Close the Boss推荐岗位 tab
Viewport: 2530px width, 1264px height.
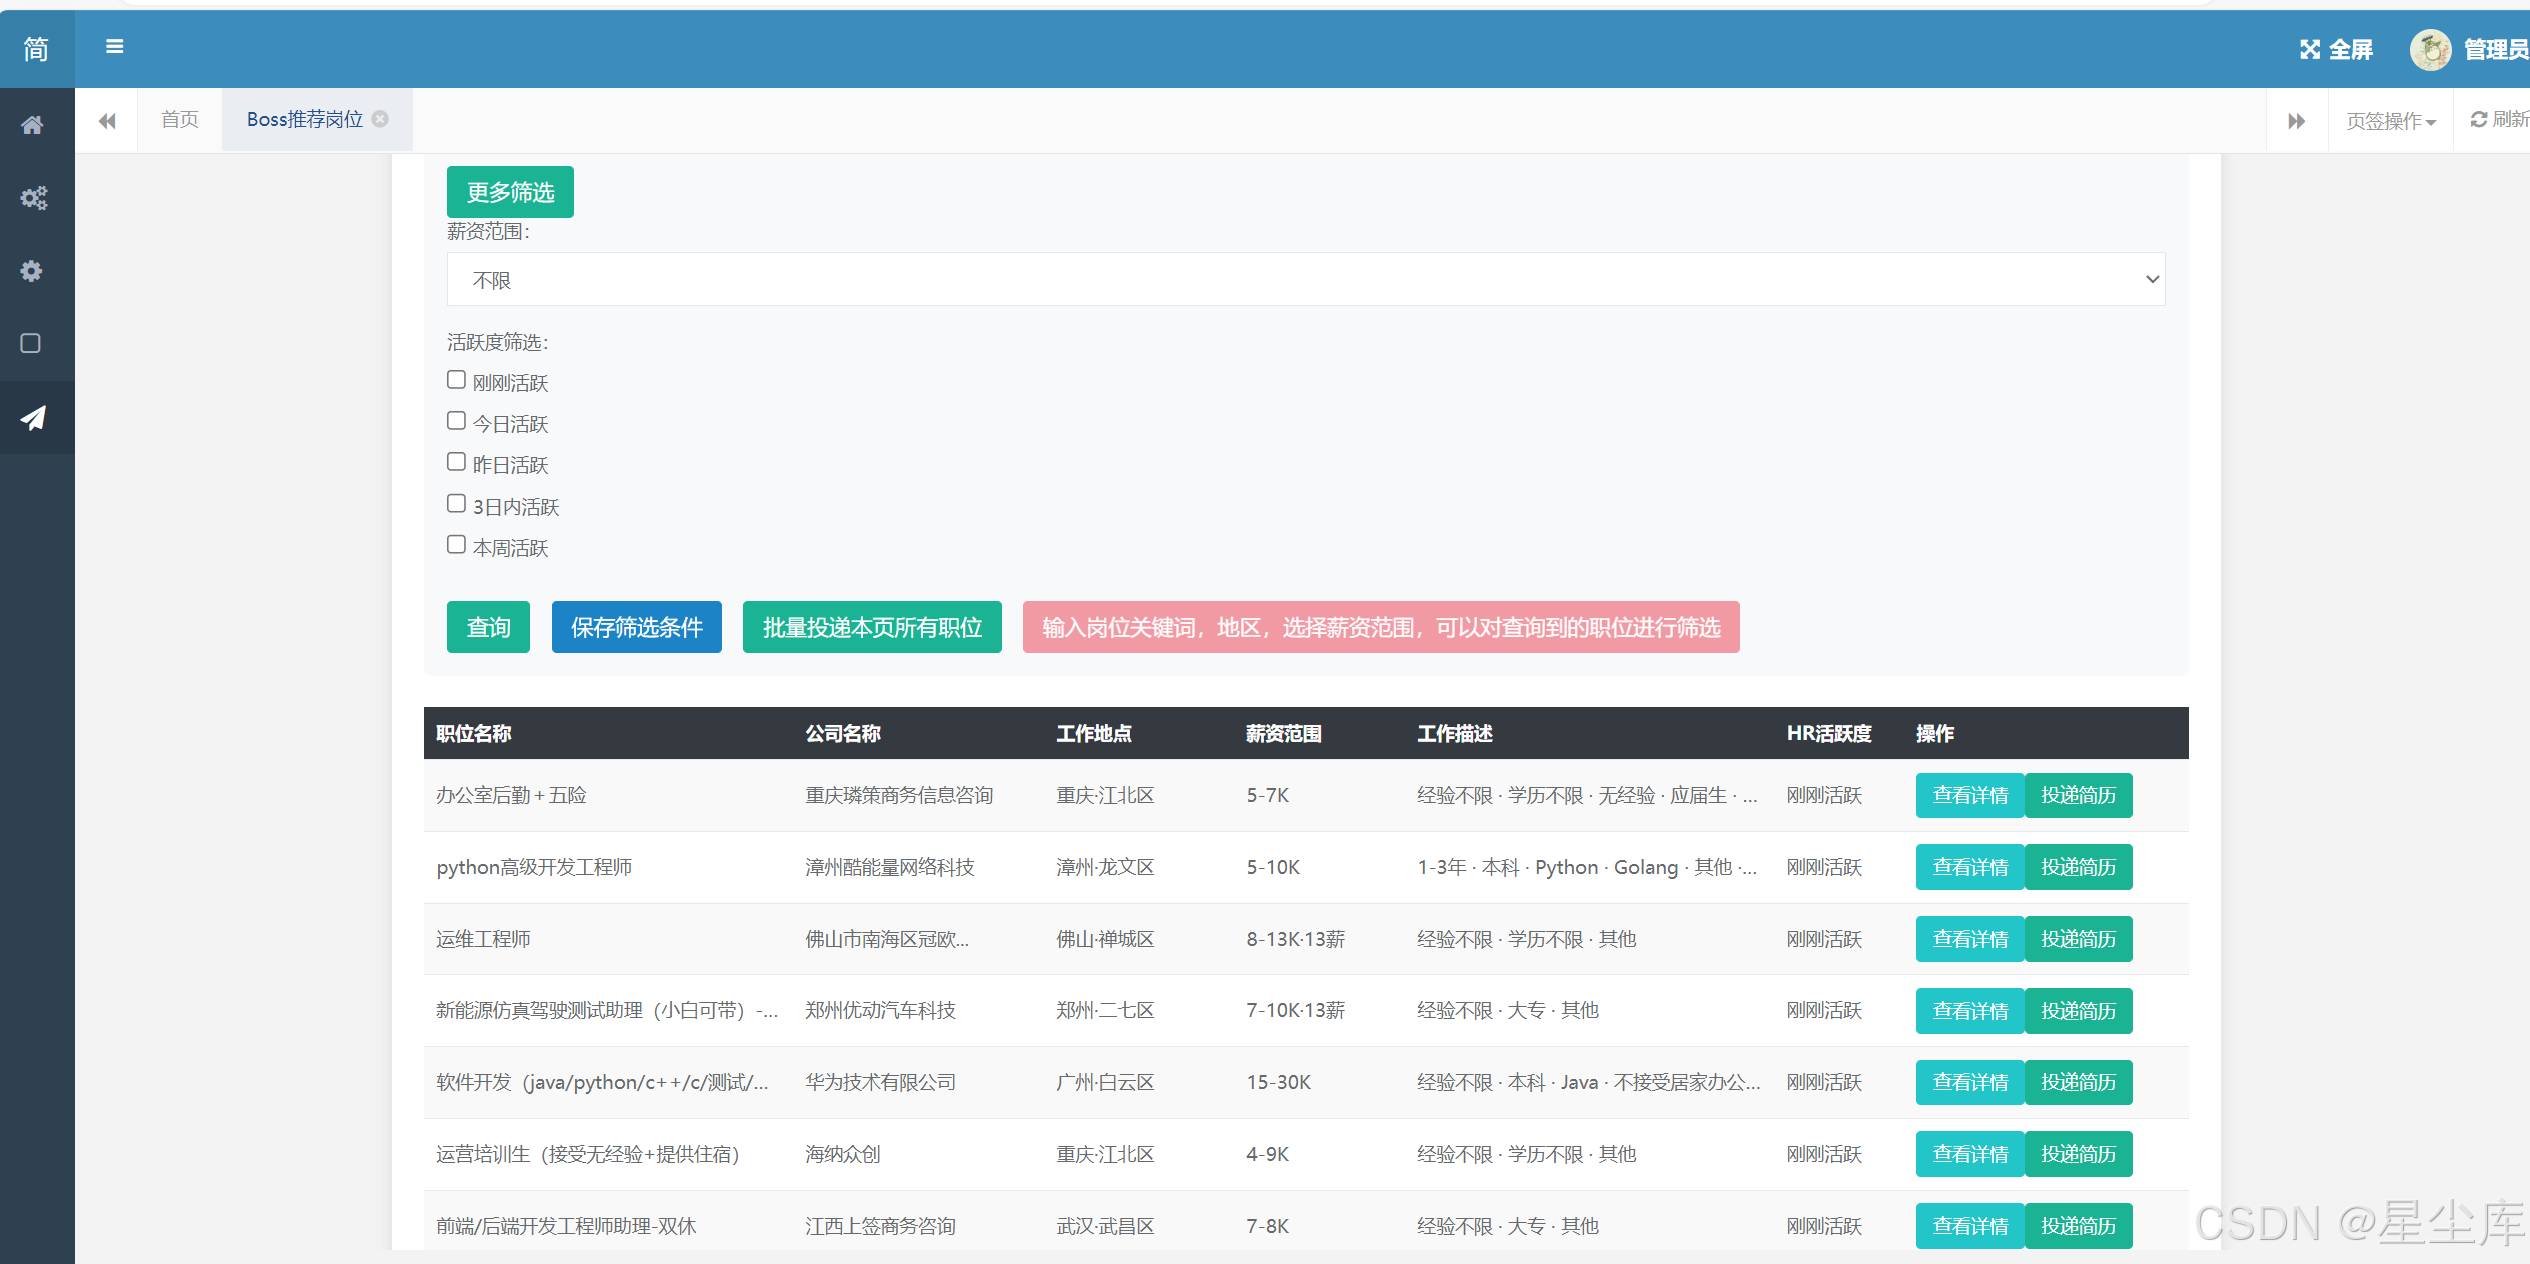click(x=380, y=119)
